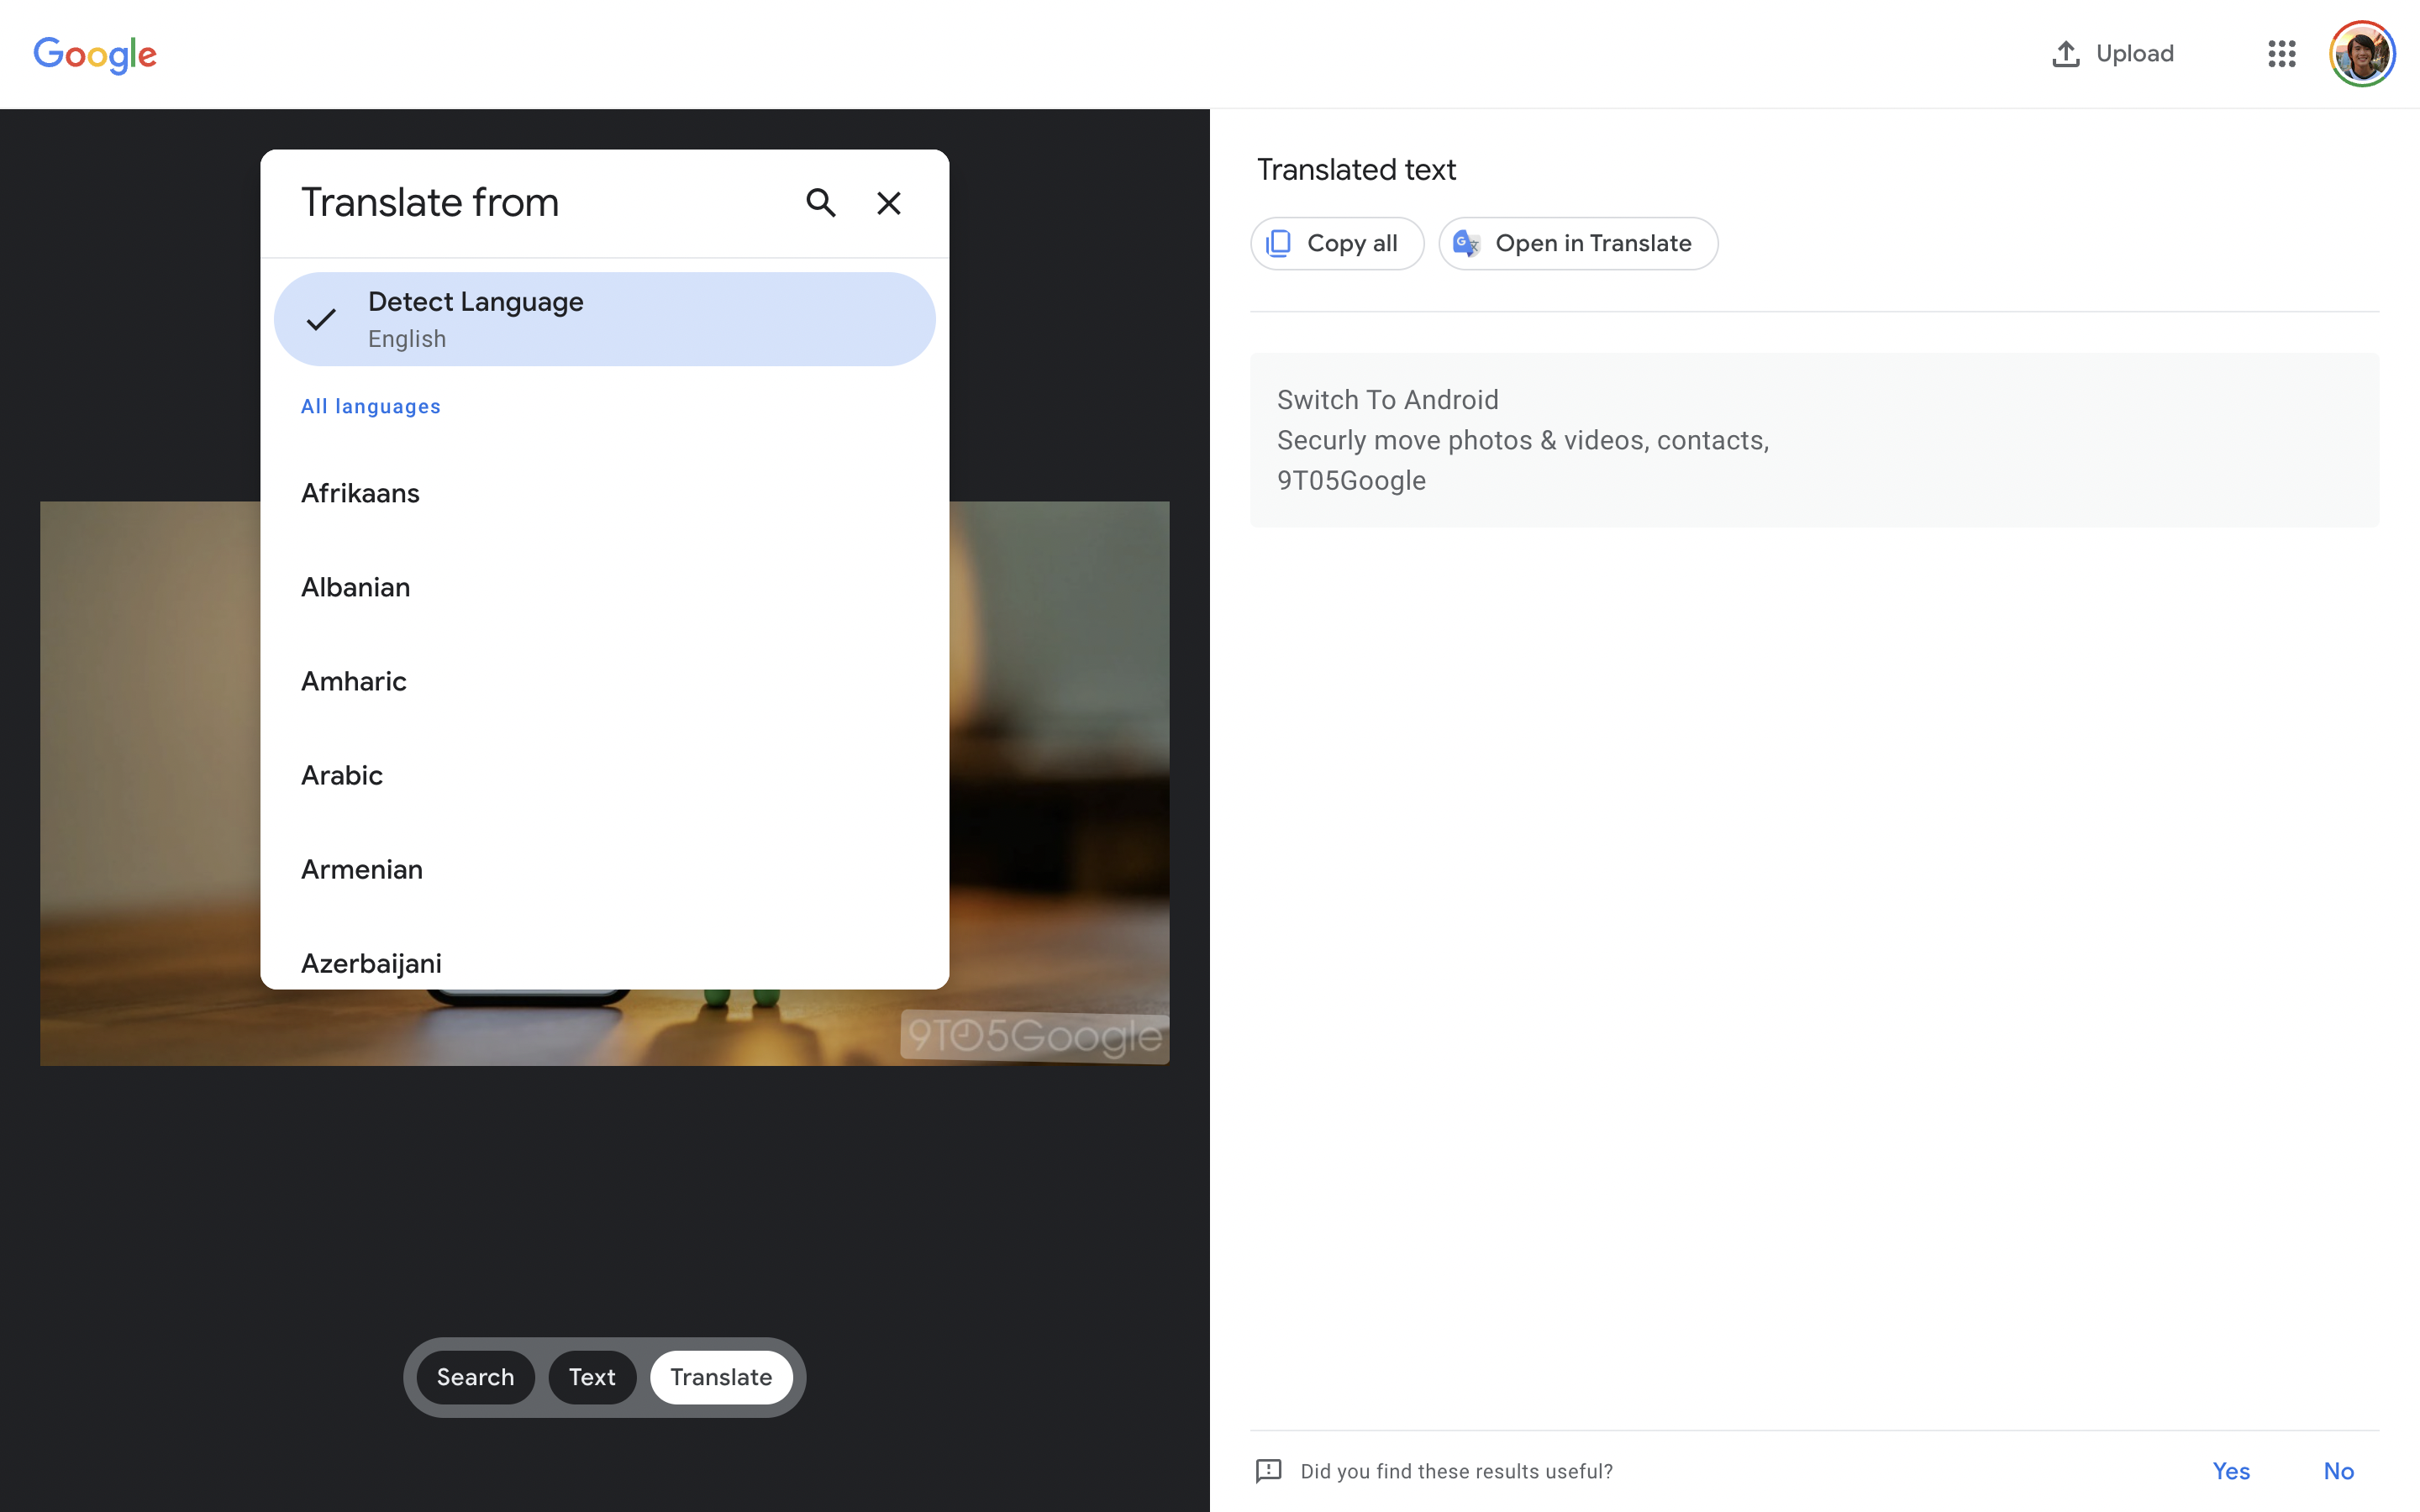Close the Translate from dialog
This screenshot has height=1512, width=2420.
(888, 203)
